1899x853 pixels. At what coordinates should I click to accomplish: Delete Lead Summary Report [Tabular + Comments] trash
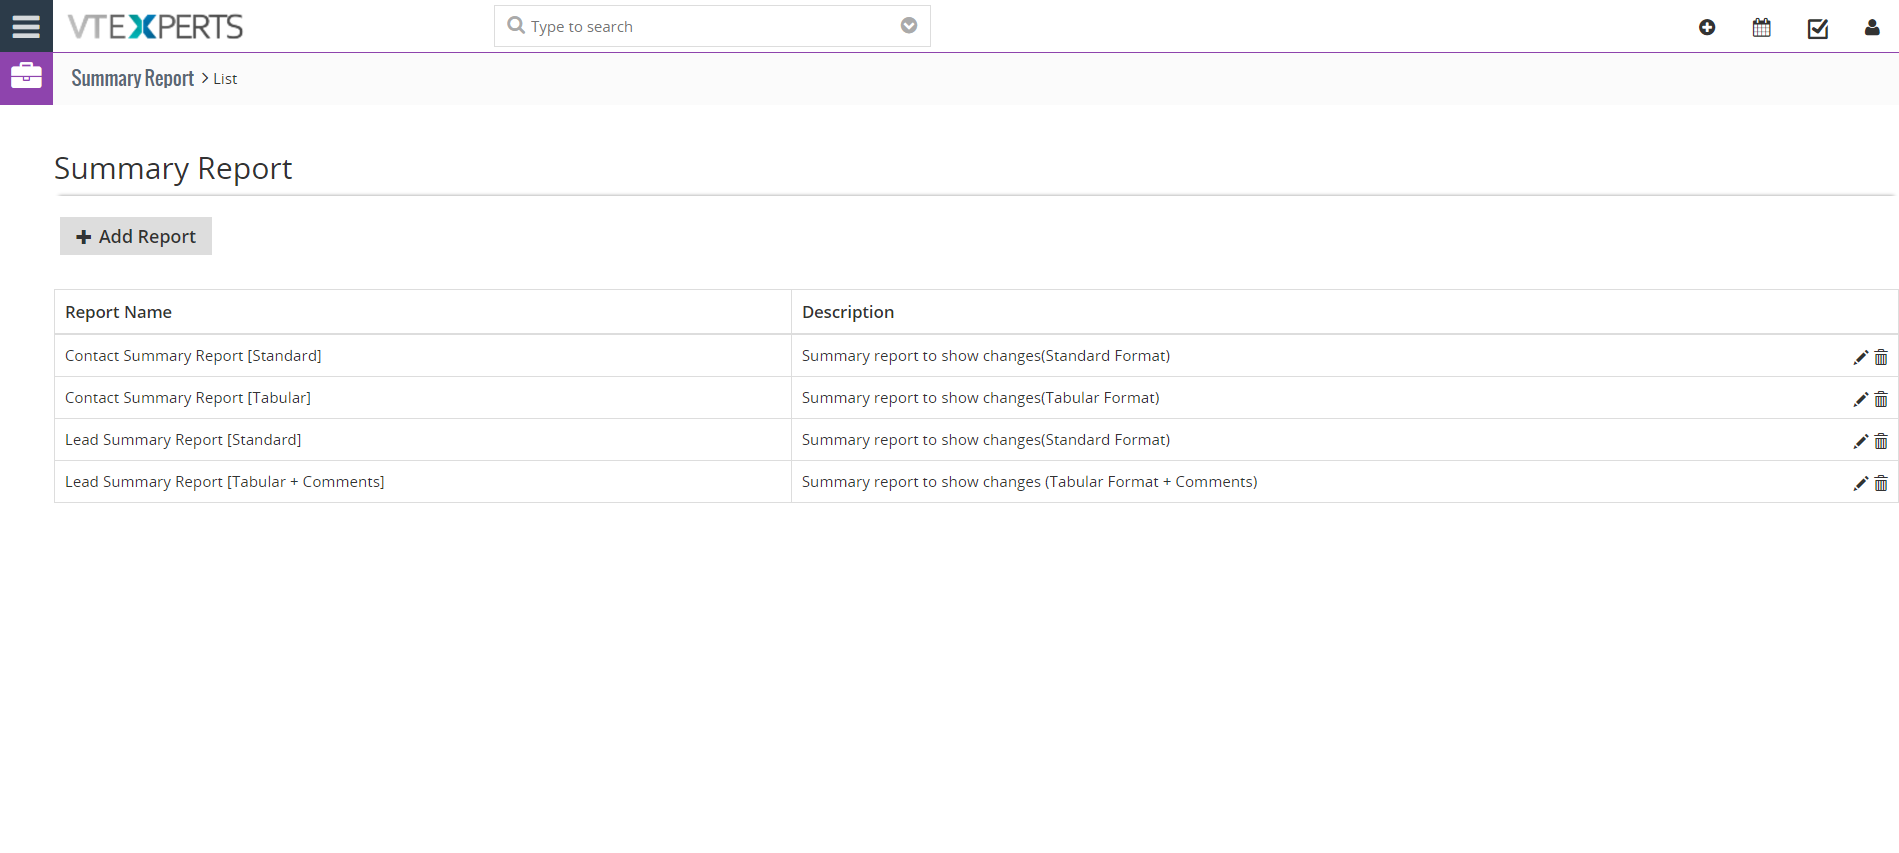1881,483
